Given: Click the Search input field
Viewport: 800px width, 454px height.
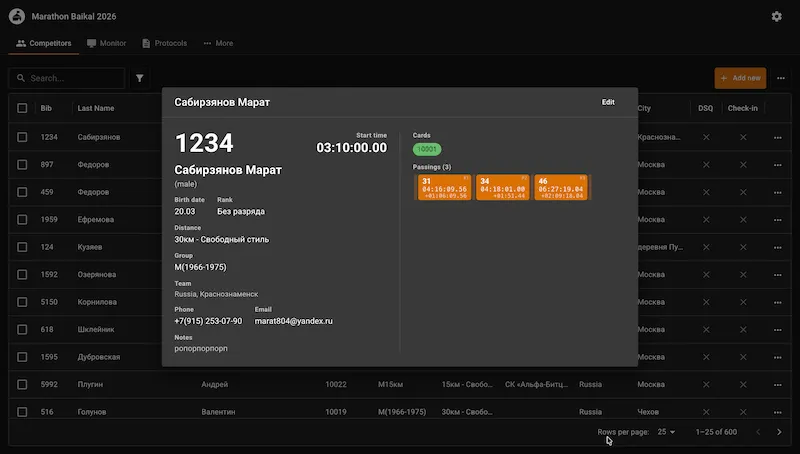Looking at the screenshot, I should [x=67, y=78].
